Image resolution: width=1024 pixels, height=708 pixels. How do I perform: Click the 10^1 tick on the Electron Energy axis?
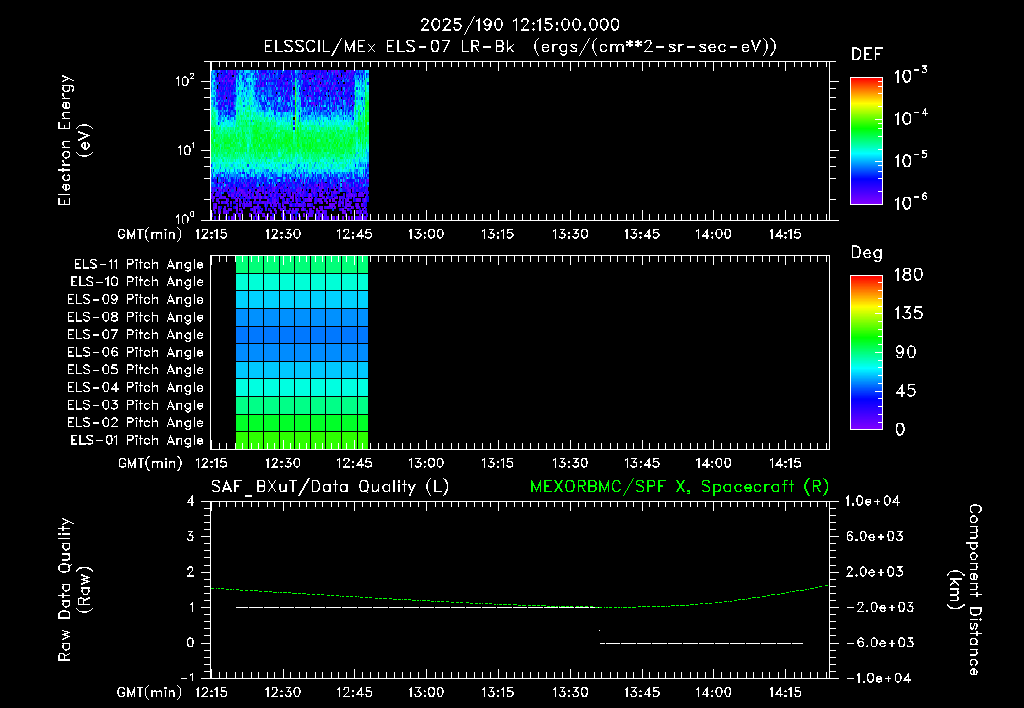click(x=185, y=150)
